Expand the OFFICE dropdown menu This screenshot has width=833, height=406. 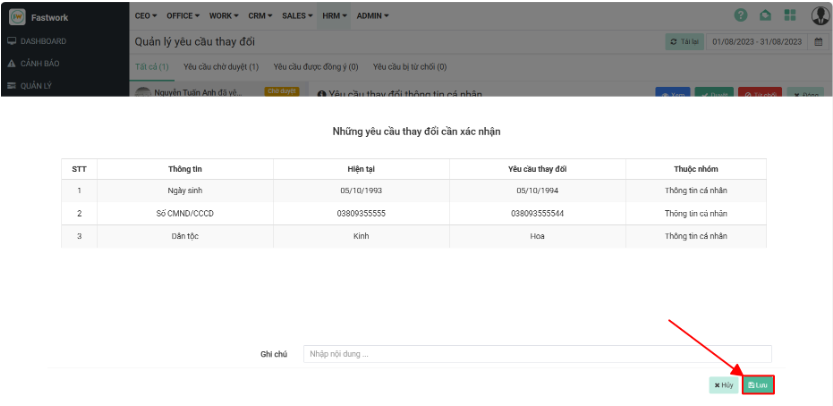click(183, 16)
